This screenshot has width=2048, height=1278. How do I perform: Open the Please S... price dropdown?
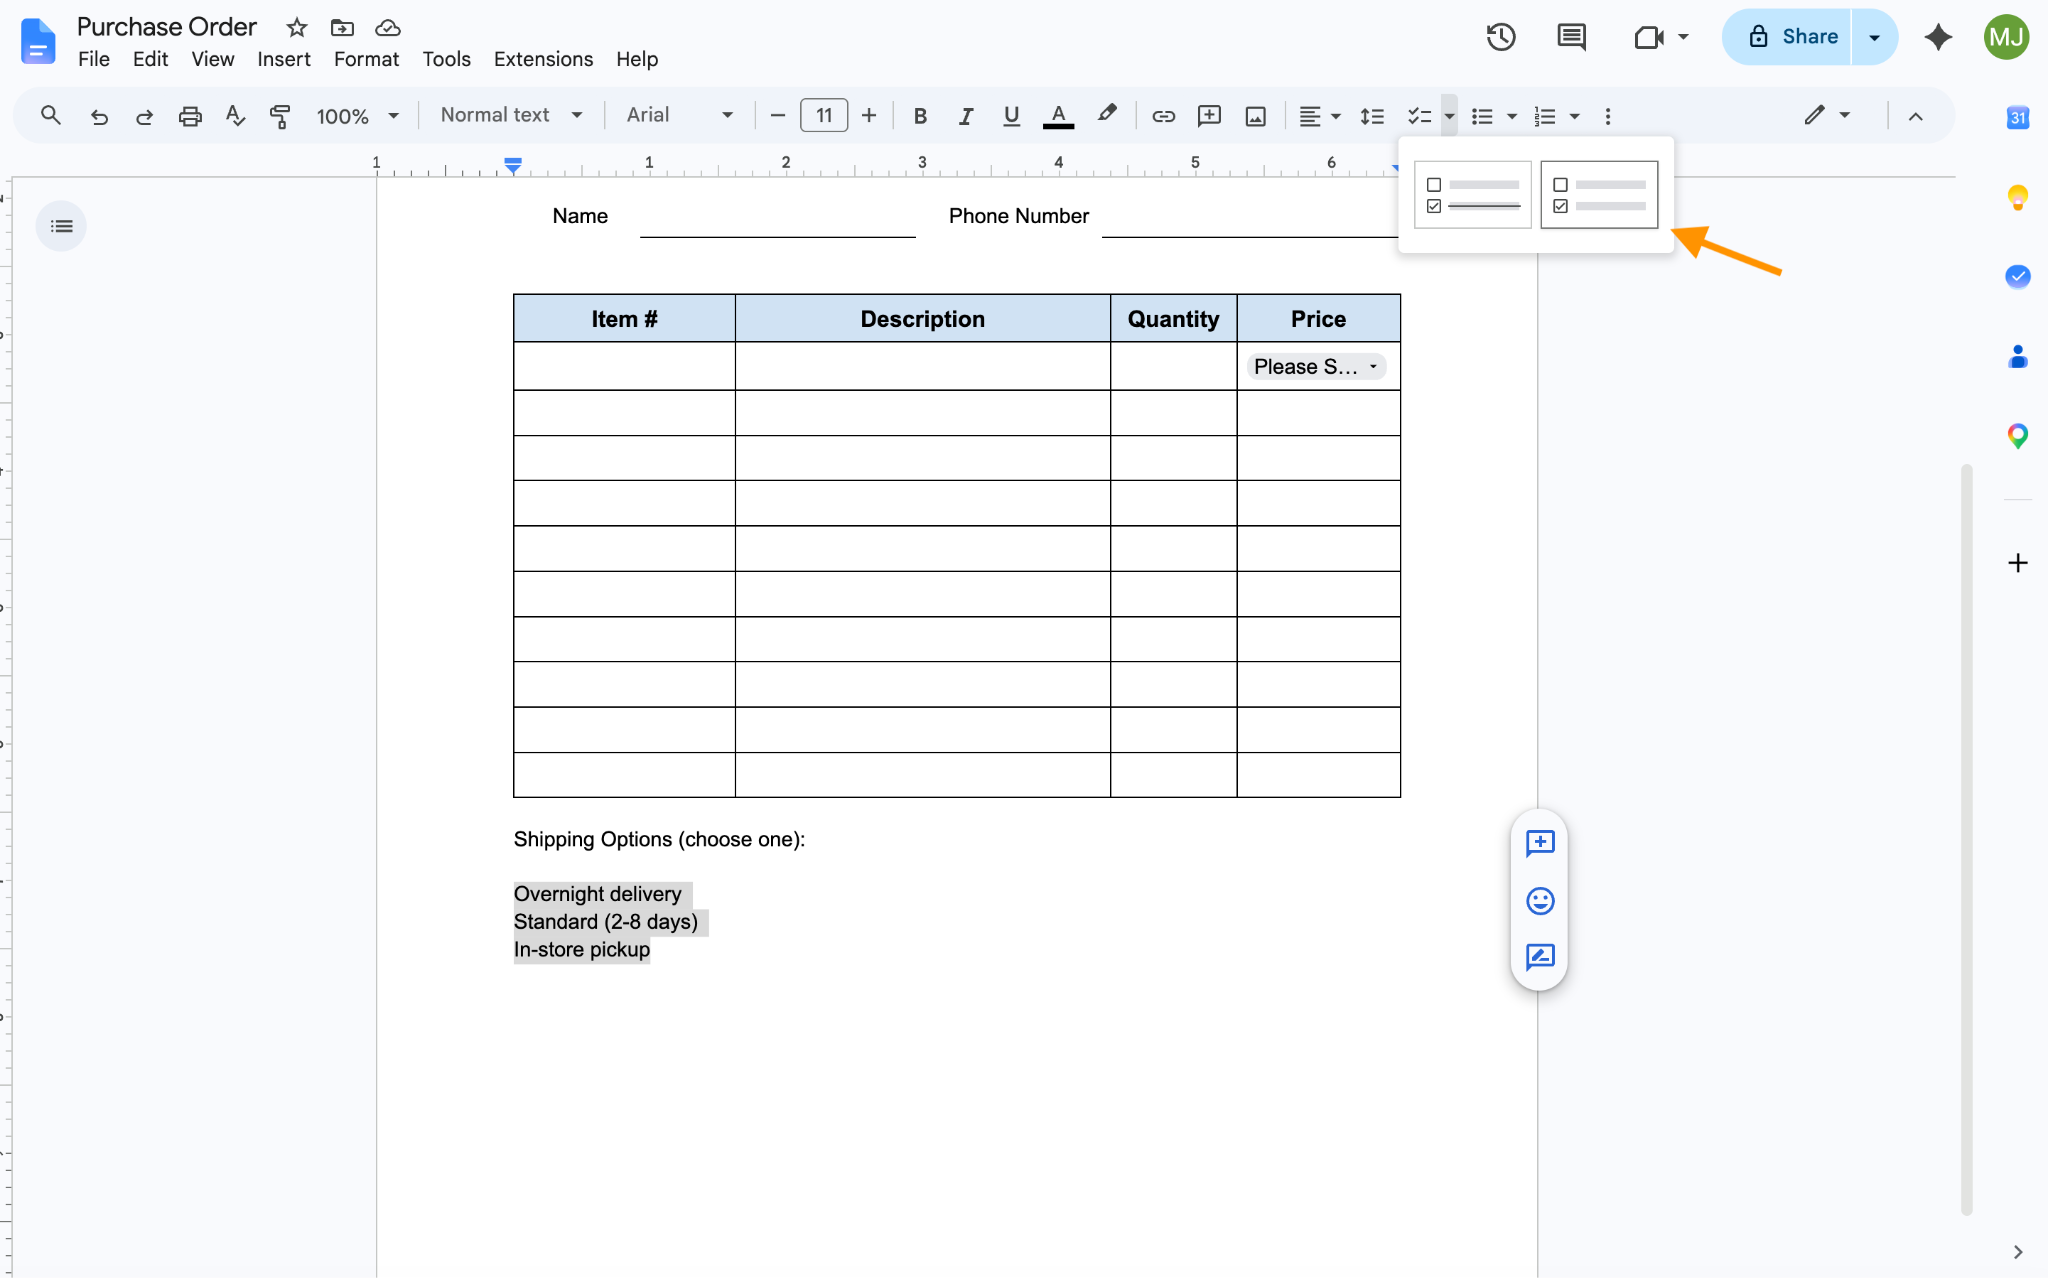1316,367
